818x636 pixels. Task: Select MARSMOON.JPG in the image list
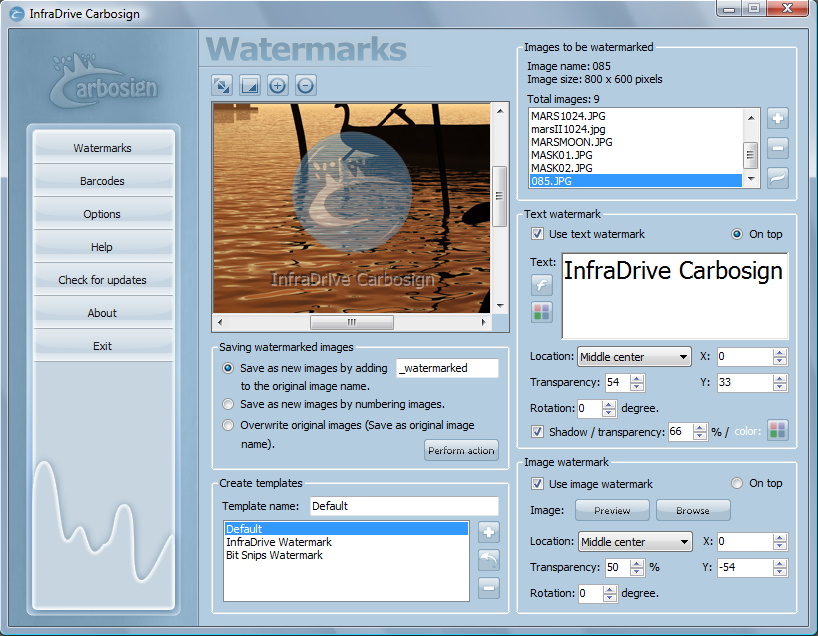click(x=635, y=142)
